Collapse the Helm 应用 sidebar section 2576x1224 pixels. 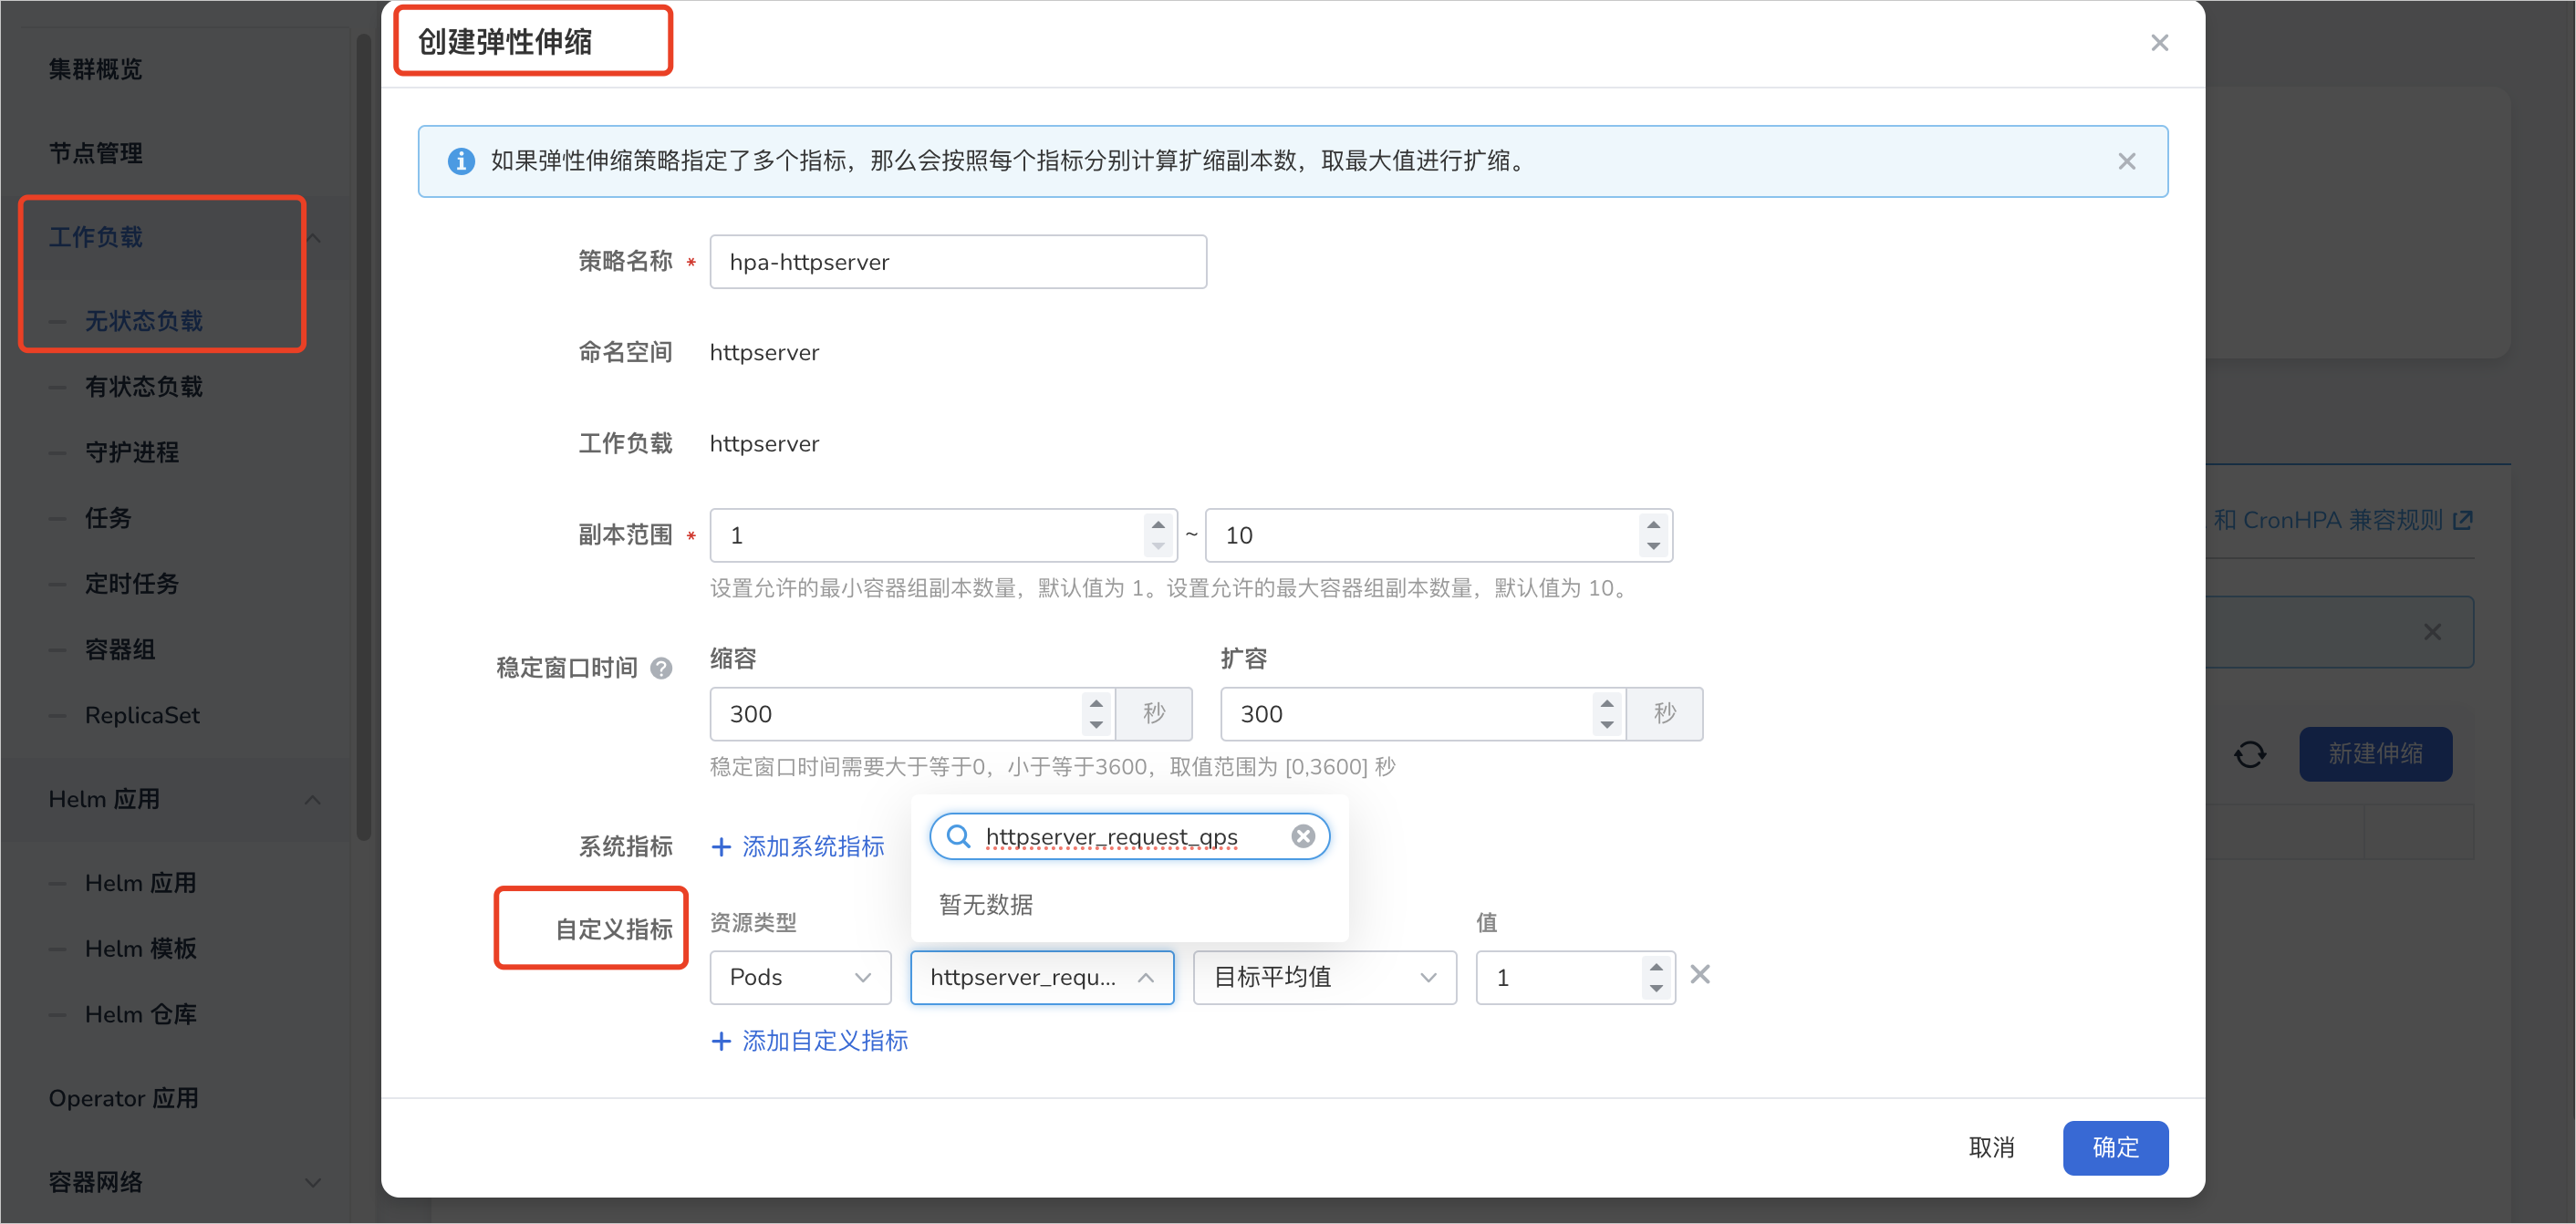click(x=313, y=800)
